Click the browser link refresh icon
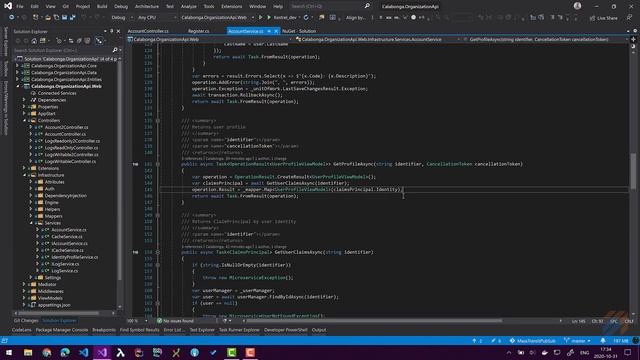 306,18
